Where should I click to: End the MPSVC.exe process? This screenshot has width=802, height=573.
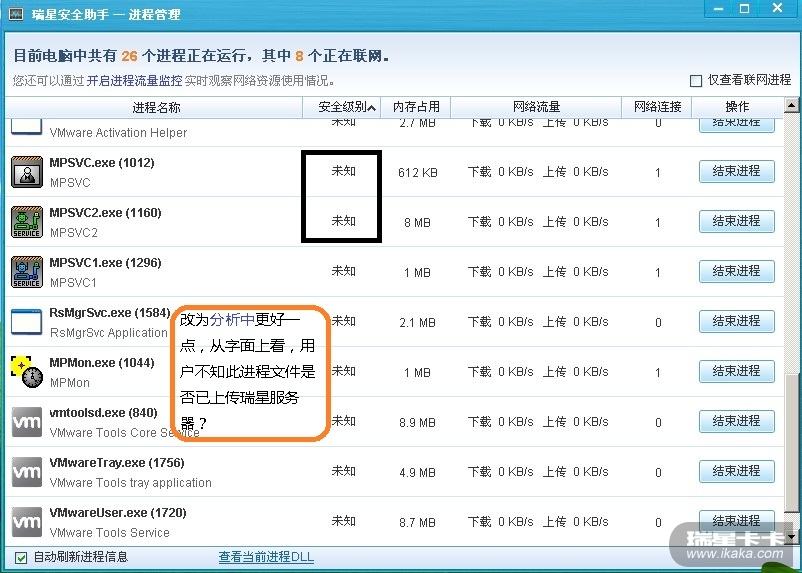click(737, 171)
